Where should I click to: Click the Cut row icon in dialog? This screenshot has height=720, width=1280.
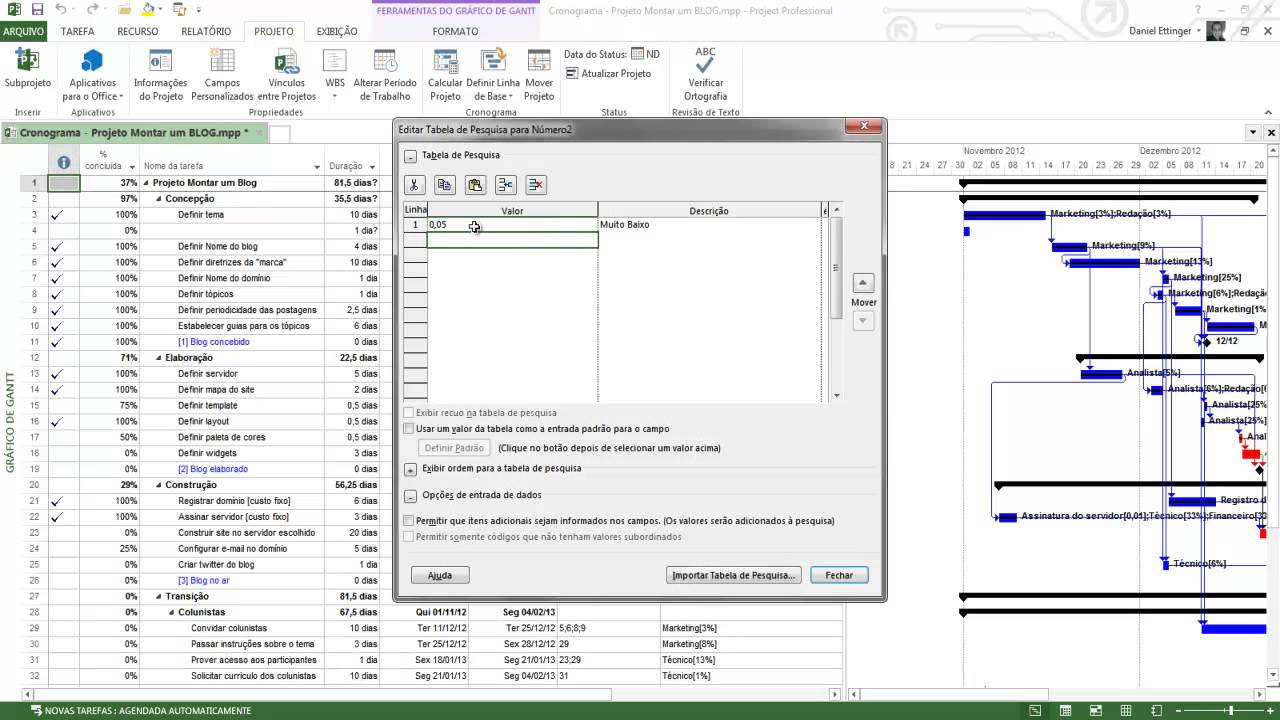[x=414, y=185]
